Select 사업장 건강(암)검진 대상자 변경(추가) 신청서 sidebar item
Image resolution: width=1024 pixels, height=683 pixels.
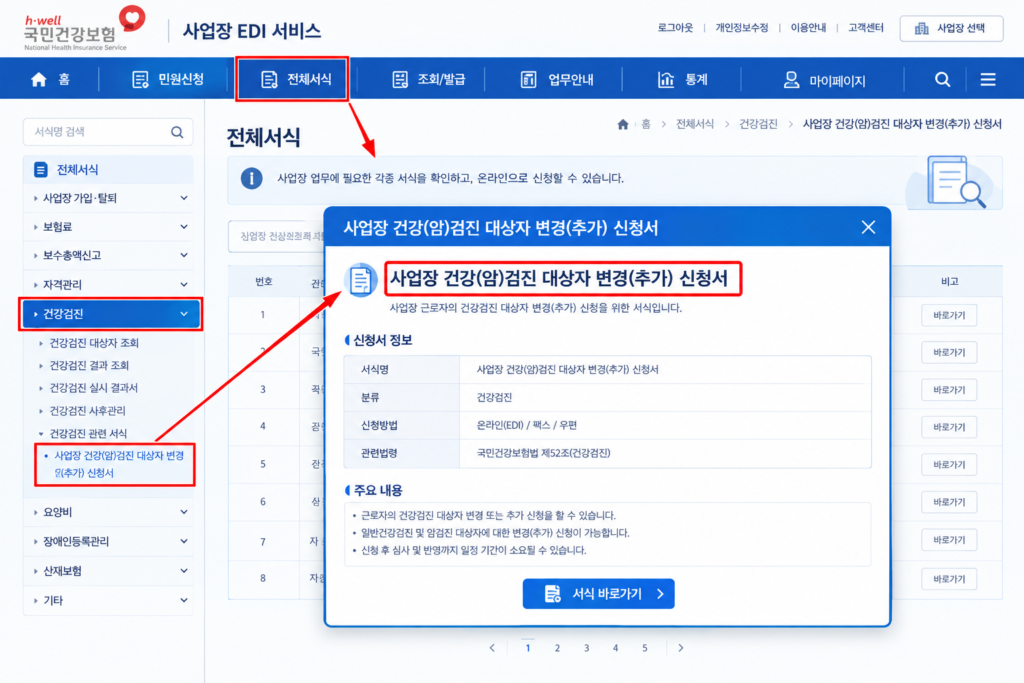[x=115, y=464]
